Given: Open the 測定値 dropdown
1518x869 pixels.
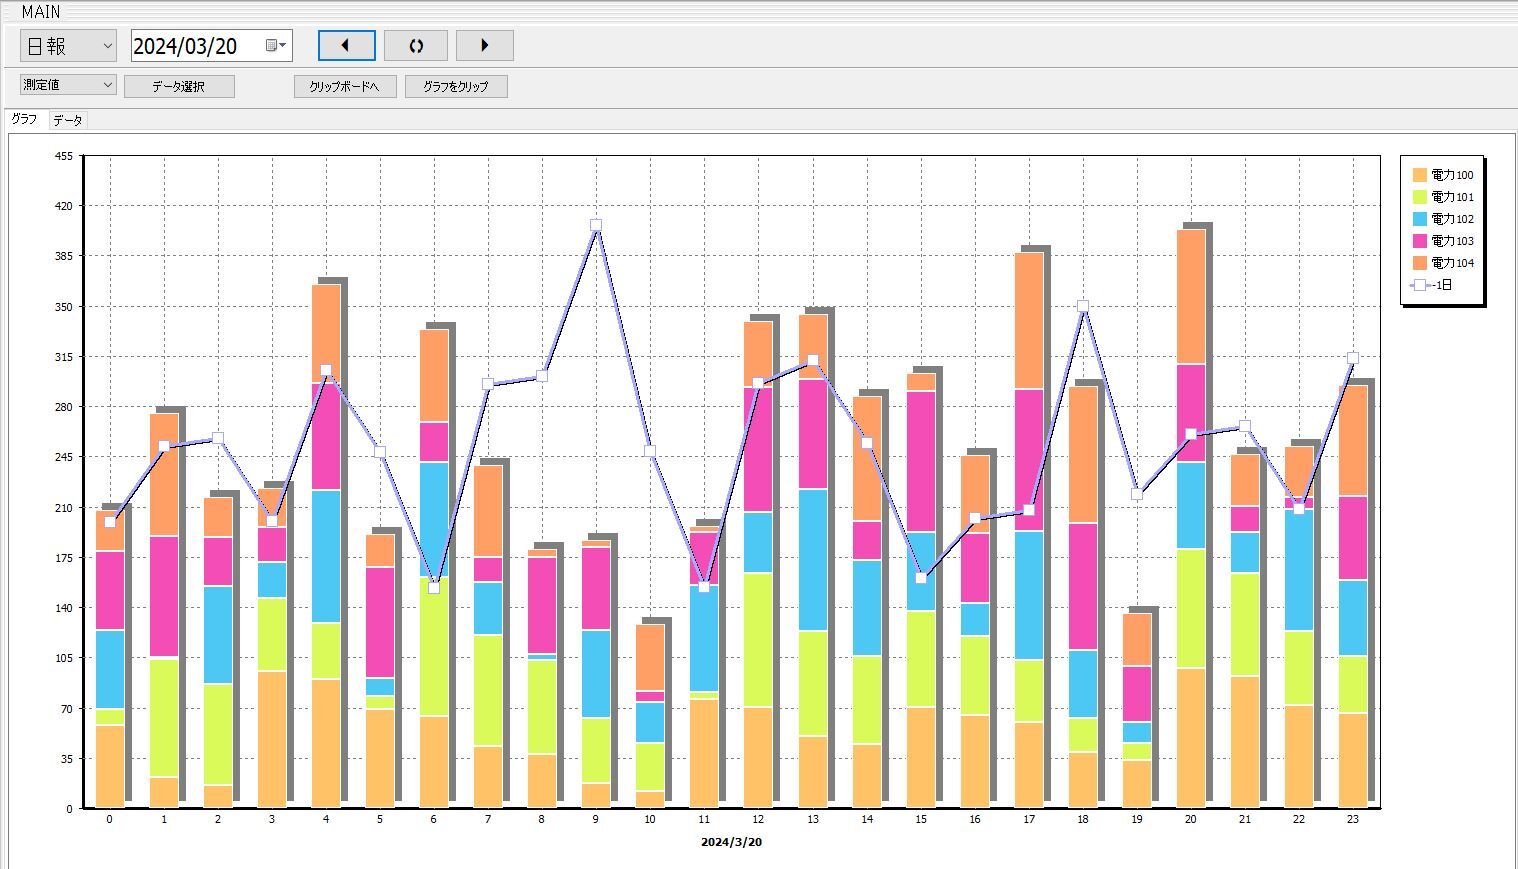Looking at the screenshot, I should 107,85.
